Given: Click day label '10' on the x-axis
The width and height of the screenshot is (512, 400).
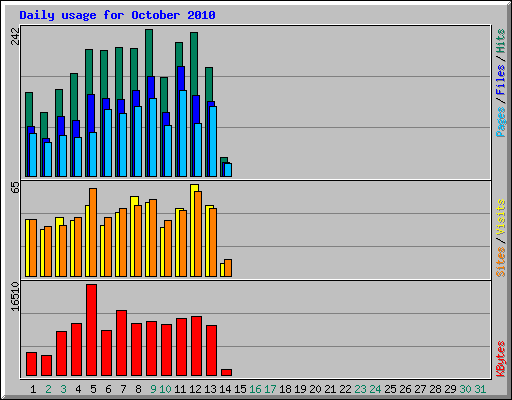Looking at the screenshot, I should click(165, 389).
